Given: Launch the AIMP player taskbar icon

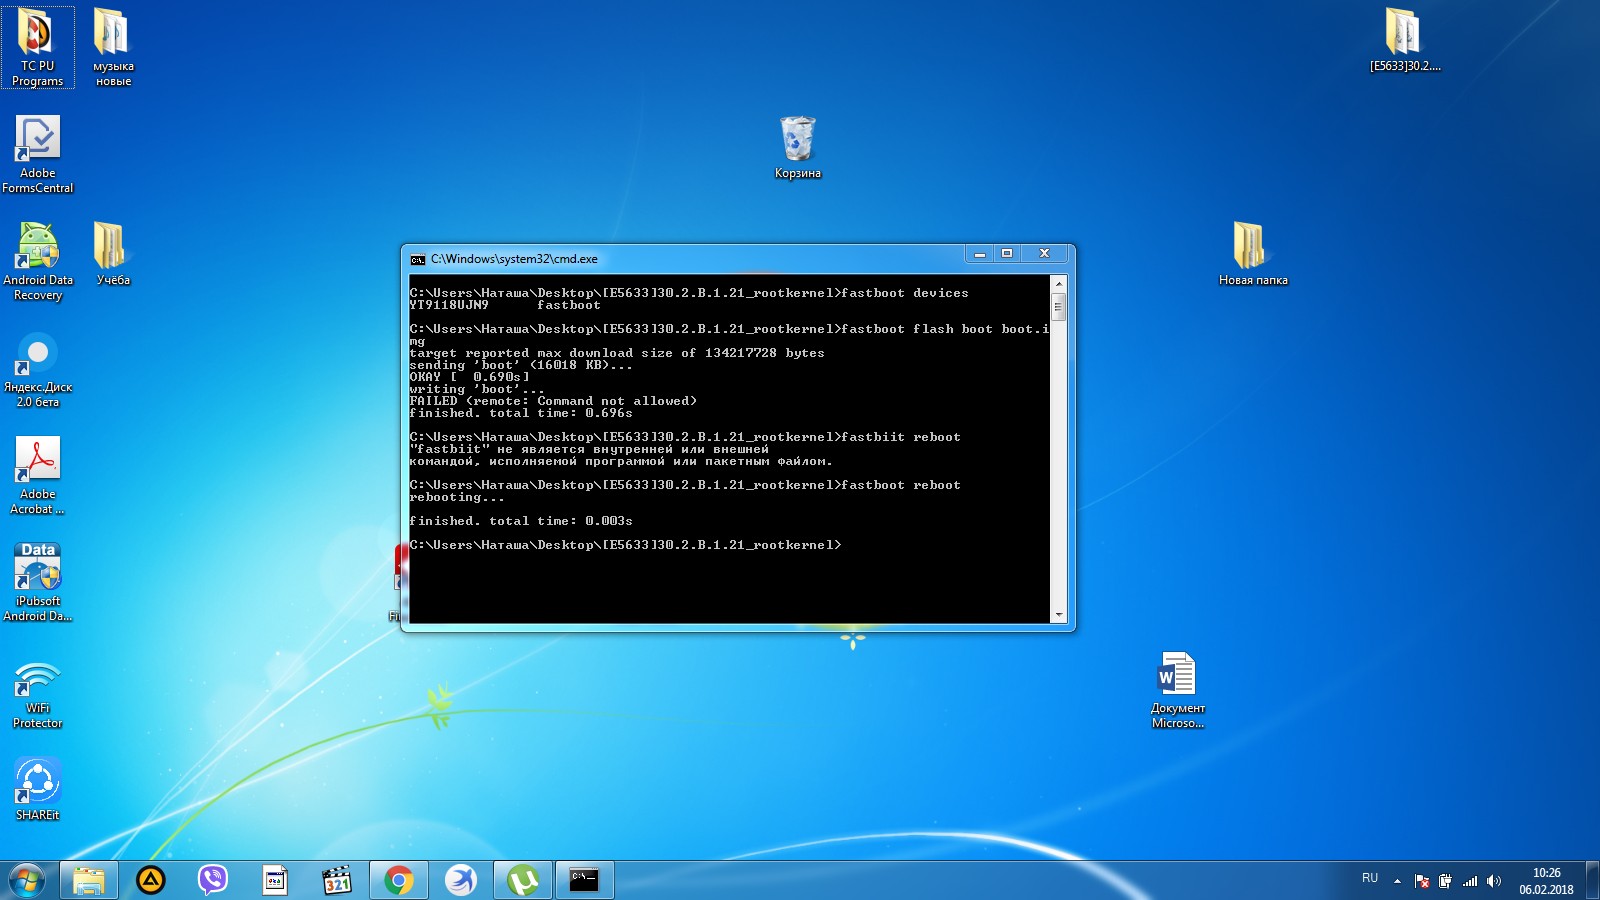Looking at the screenshot, I should 151,880.
